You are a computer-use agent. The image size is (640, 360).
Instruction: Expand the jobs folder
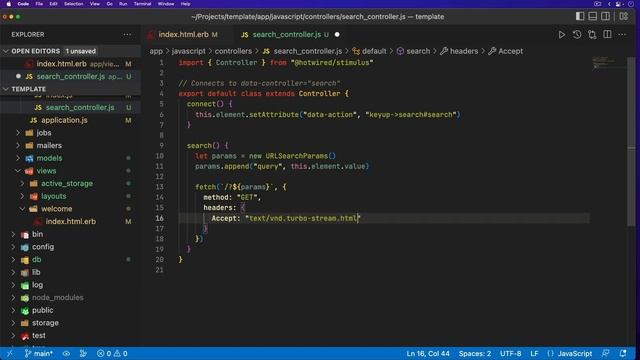coord(18,133)
